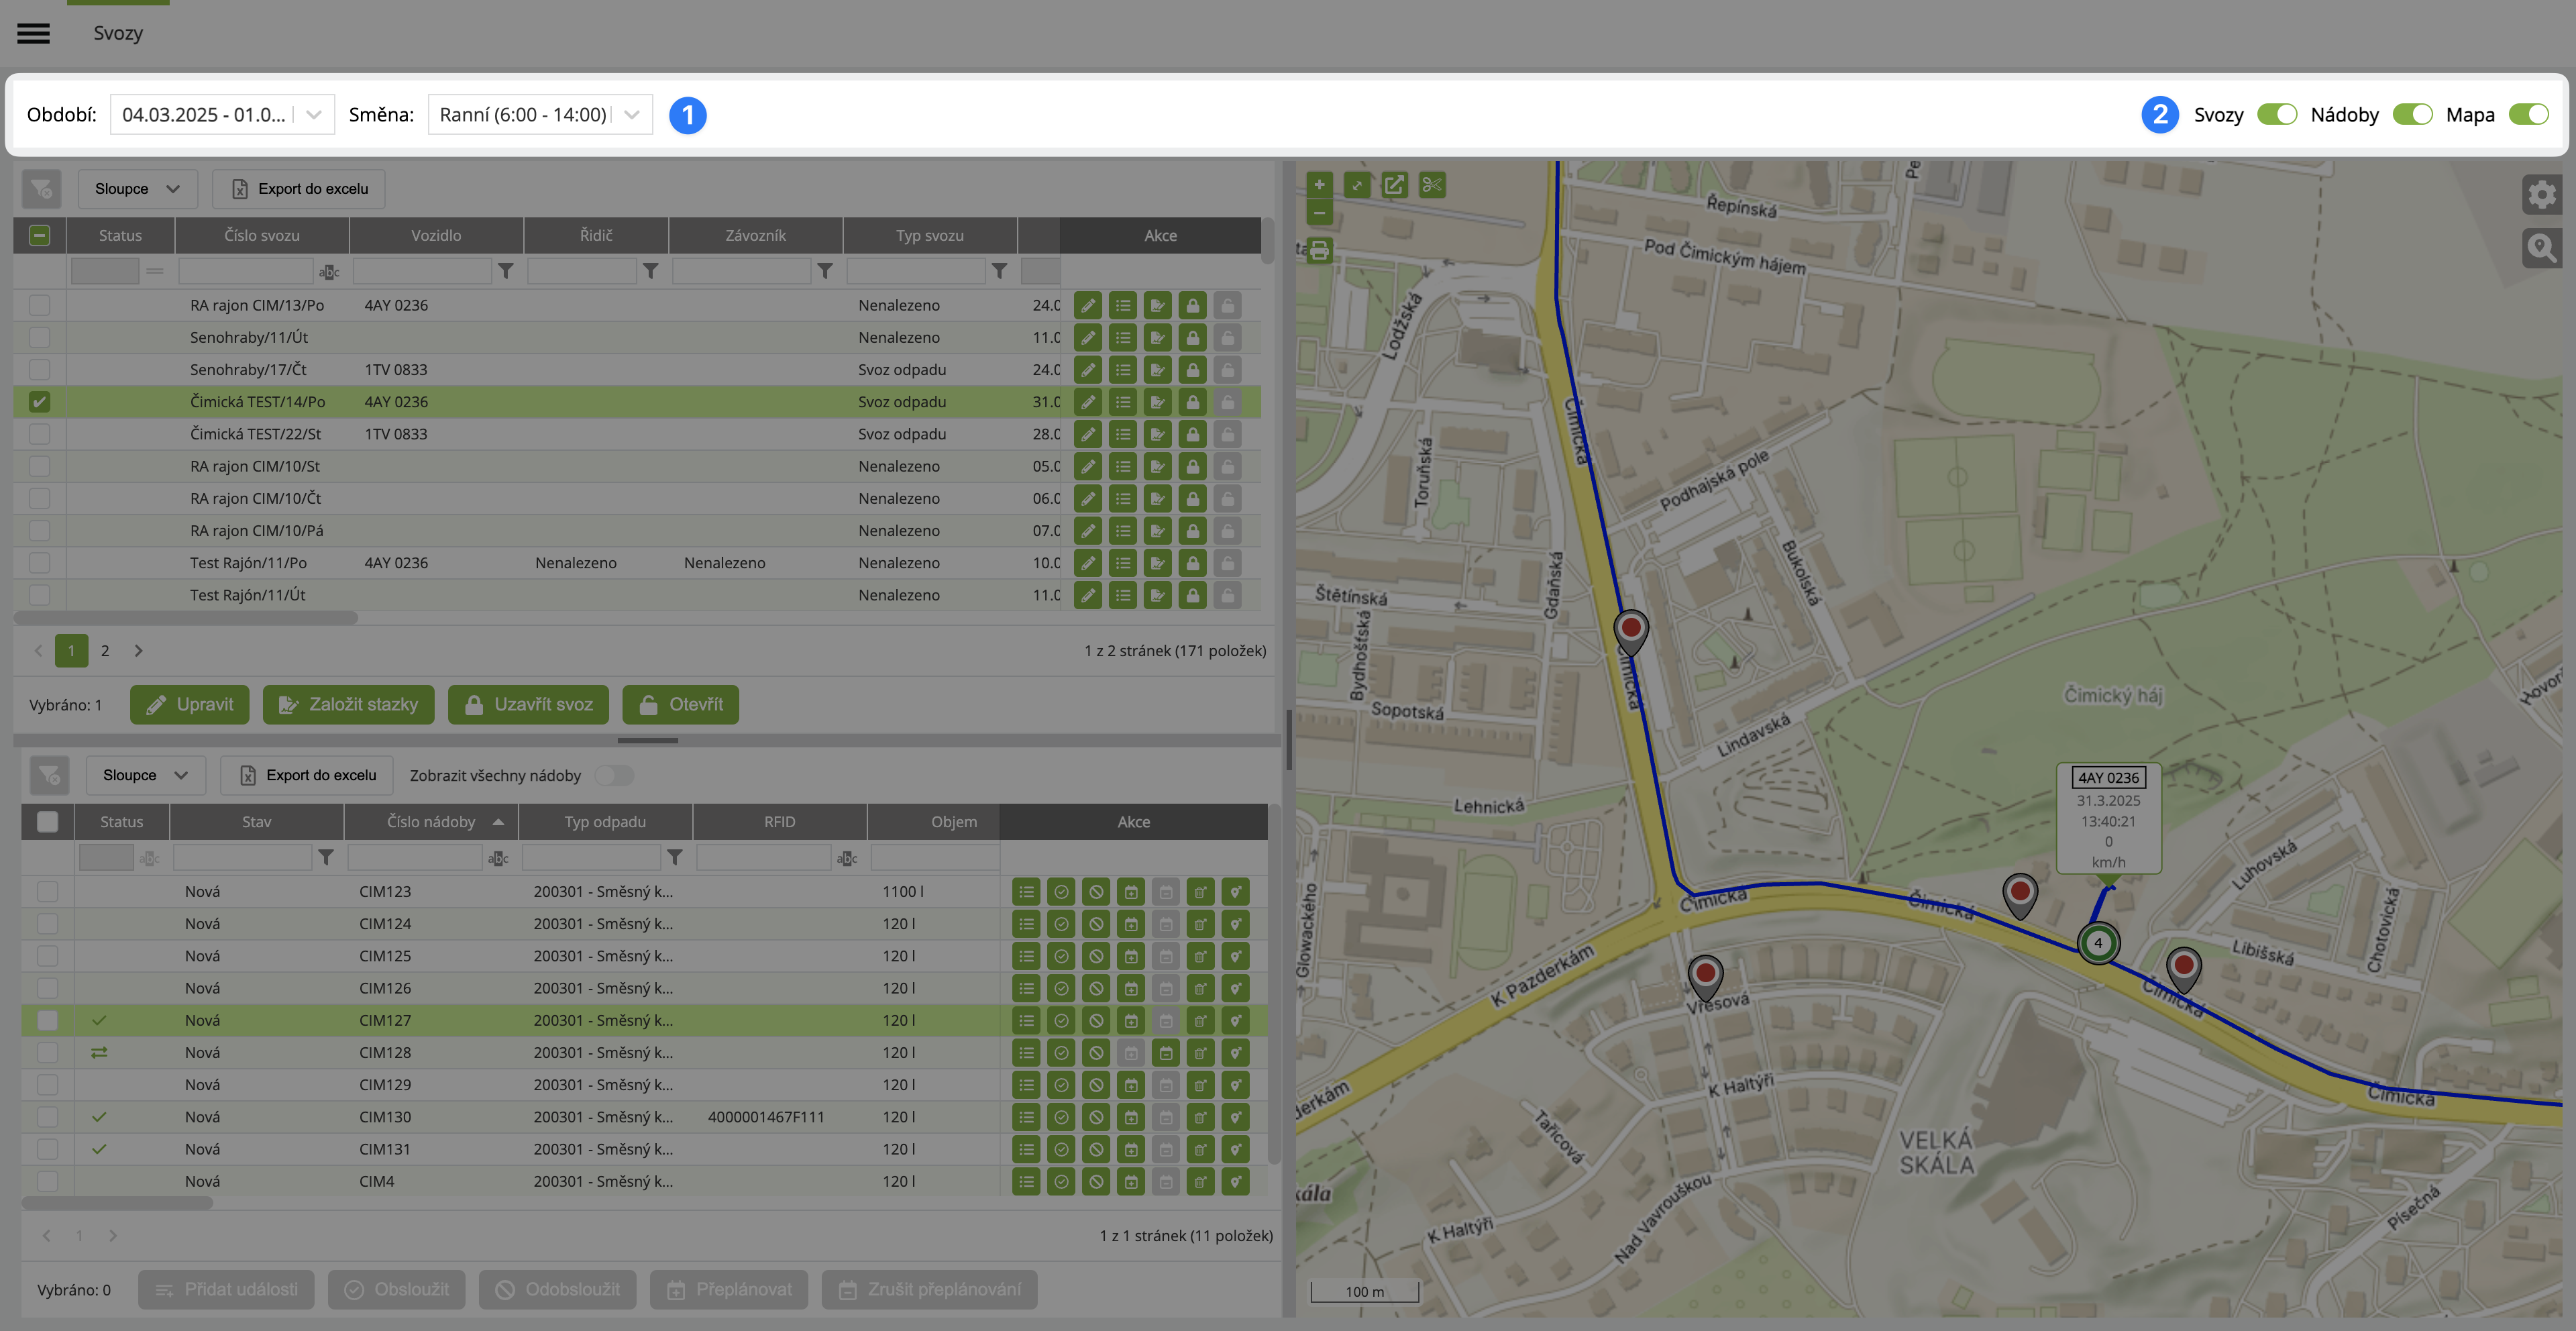
Task: Tick the checkbox for container CIM123
Action: 47,891
